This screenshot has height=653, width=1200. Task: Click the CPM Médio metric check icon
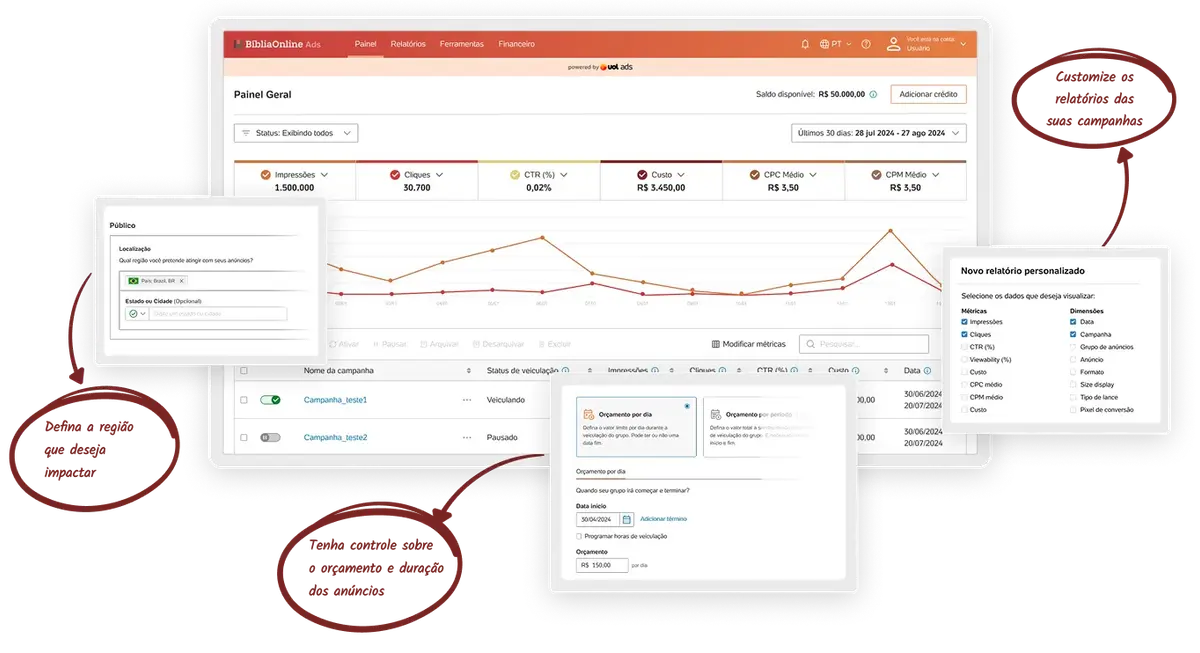click(x=876, y=174)
